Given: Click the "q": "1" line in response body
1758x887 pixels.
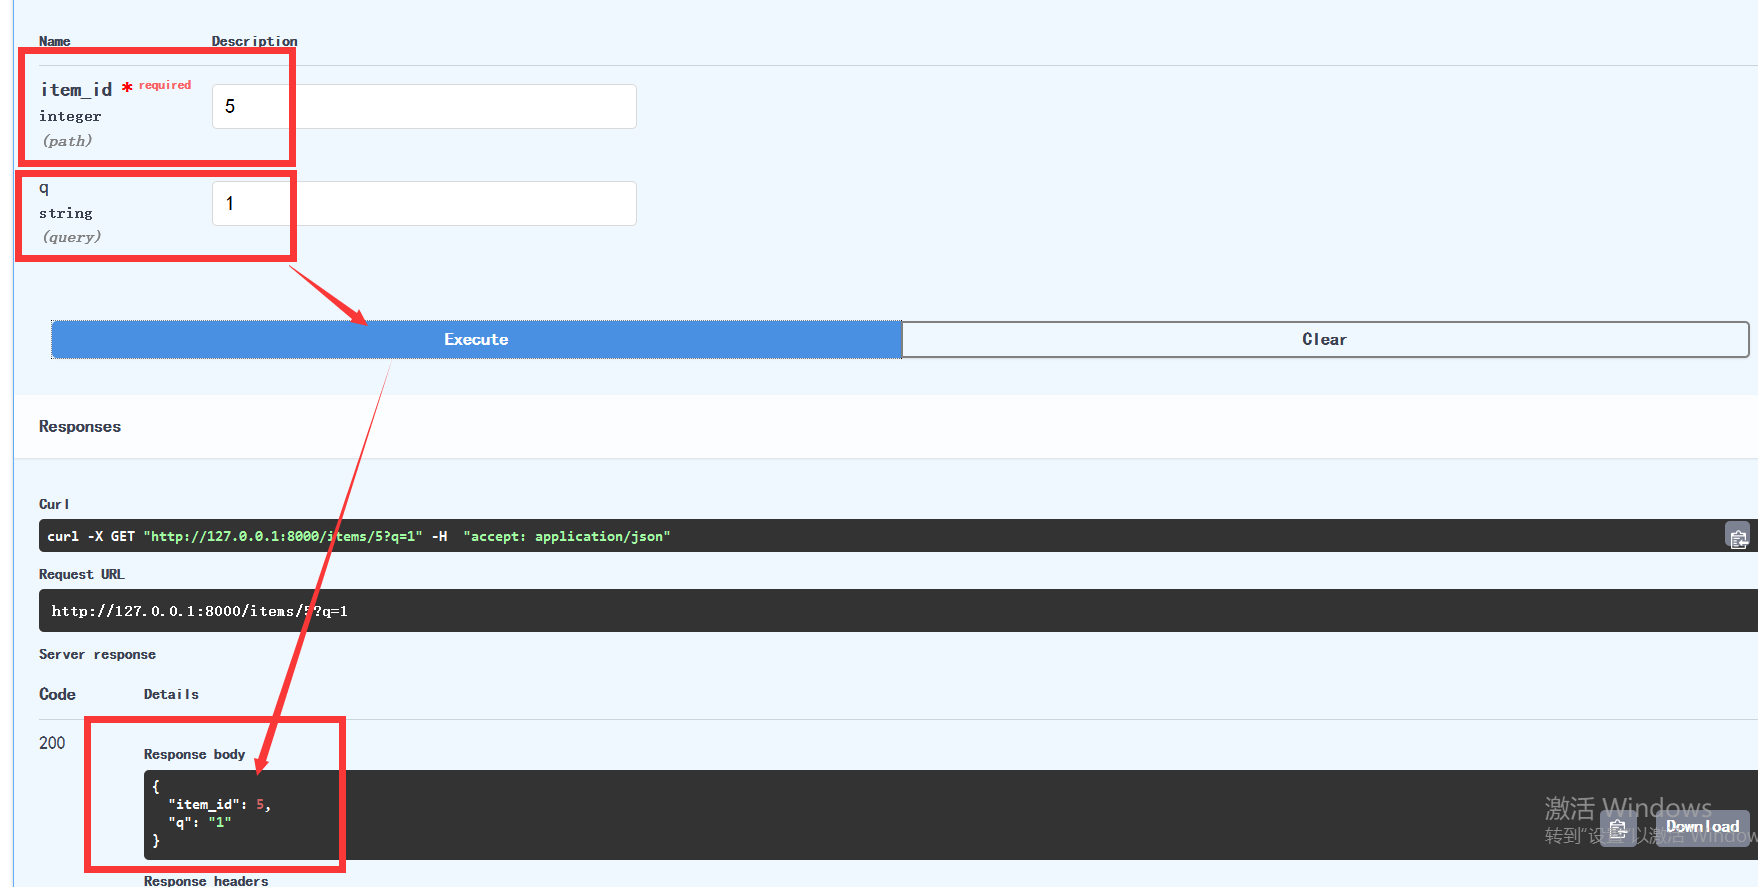Looking at the screenshot, I should tap(200, 822).
